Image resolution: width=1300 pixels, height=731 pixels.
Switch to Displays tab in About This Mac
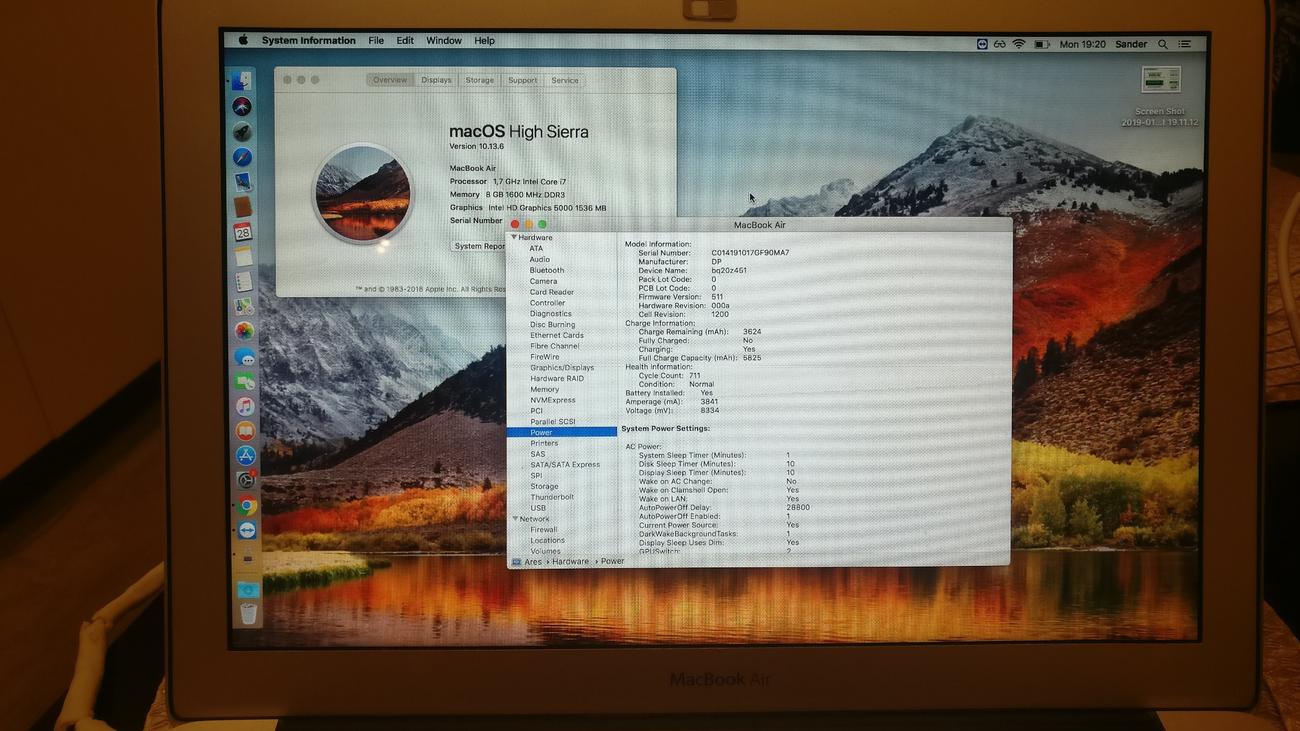(436, 80)
